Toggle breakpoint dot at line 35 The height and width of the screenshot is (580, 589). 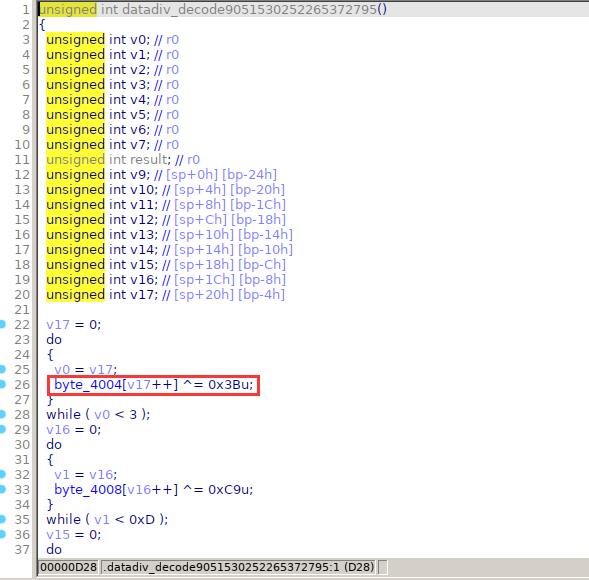pyautogui.click(x=2, y=519)
